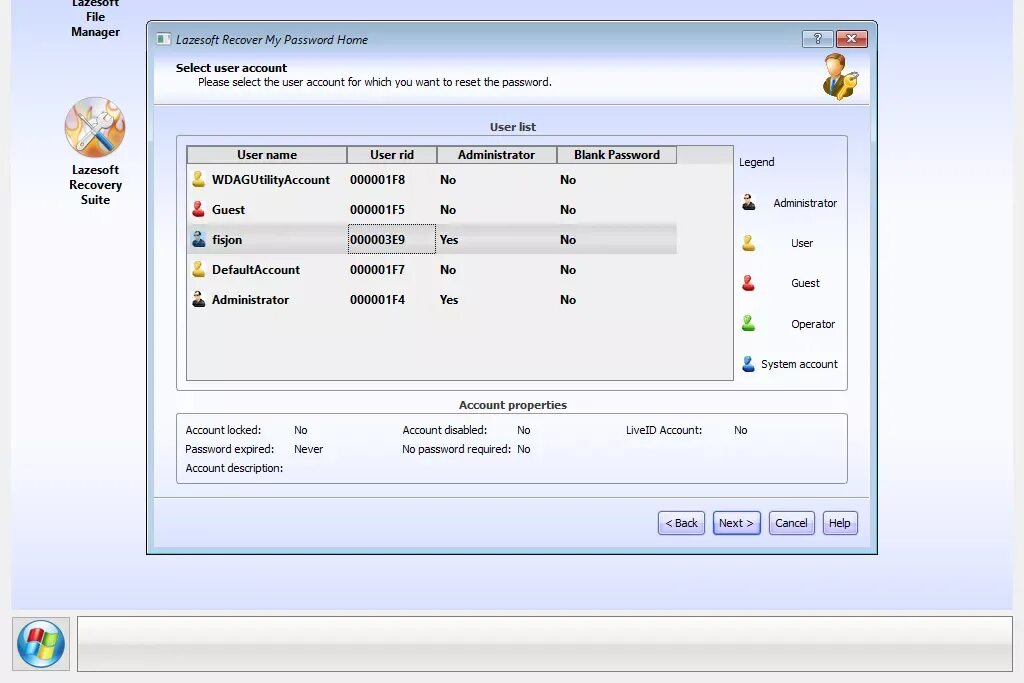Click the yellow User legend icon
This screenshot has height=683, width=1024.
(x=748, y=243)
